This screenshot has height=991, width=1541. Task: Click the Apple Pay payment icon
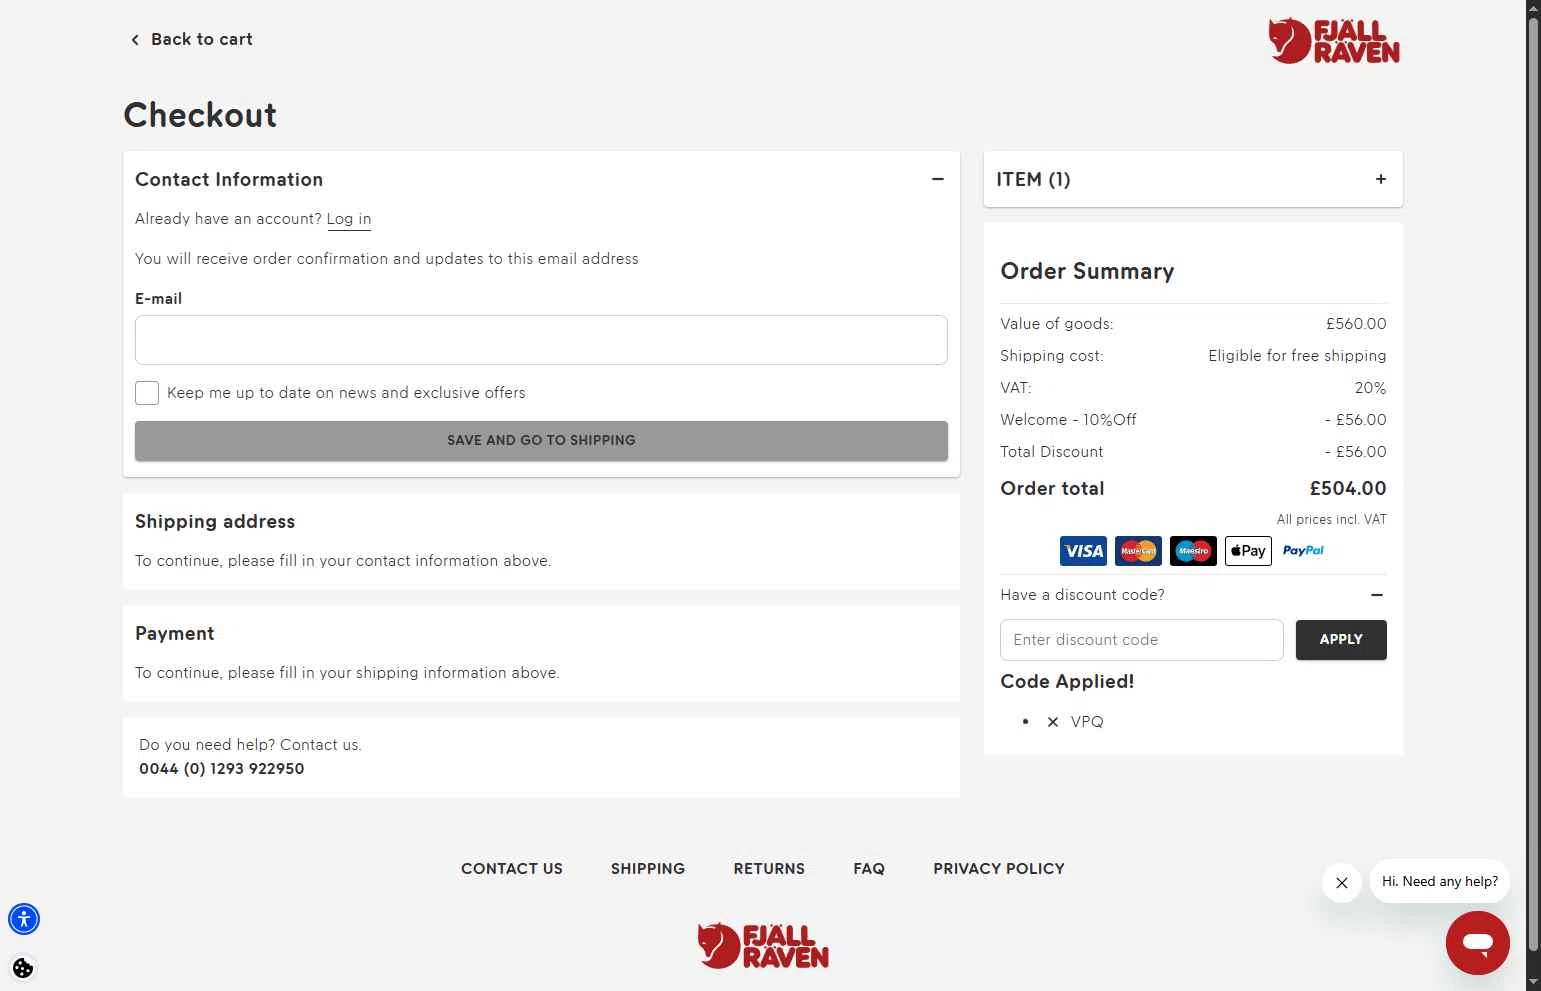pyautogui.click(x=1248, y=551)
